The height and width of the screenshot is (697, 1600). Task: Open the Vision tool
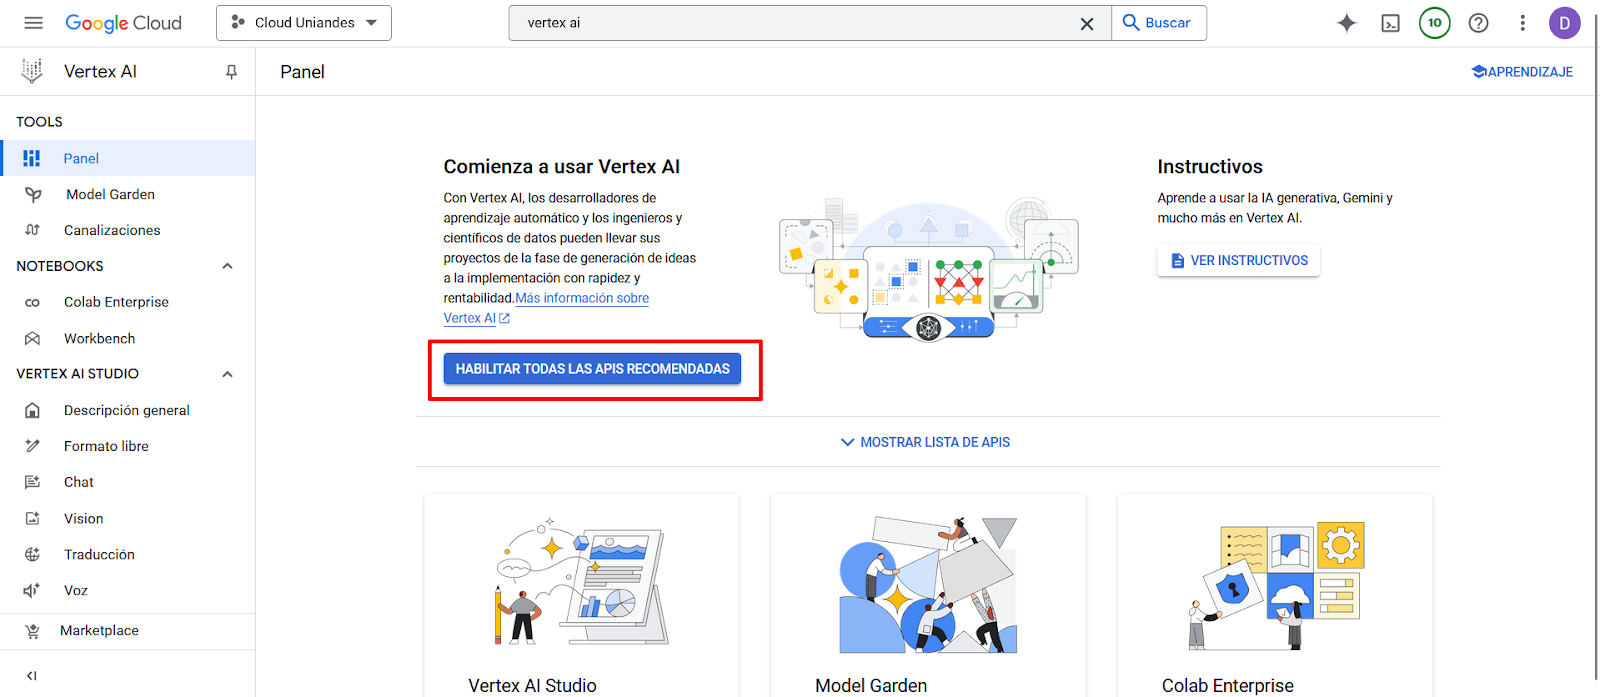(x=84, y=518)
